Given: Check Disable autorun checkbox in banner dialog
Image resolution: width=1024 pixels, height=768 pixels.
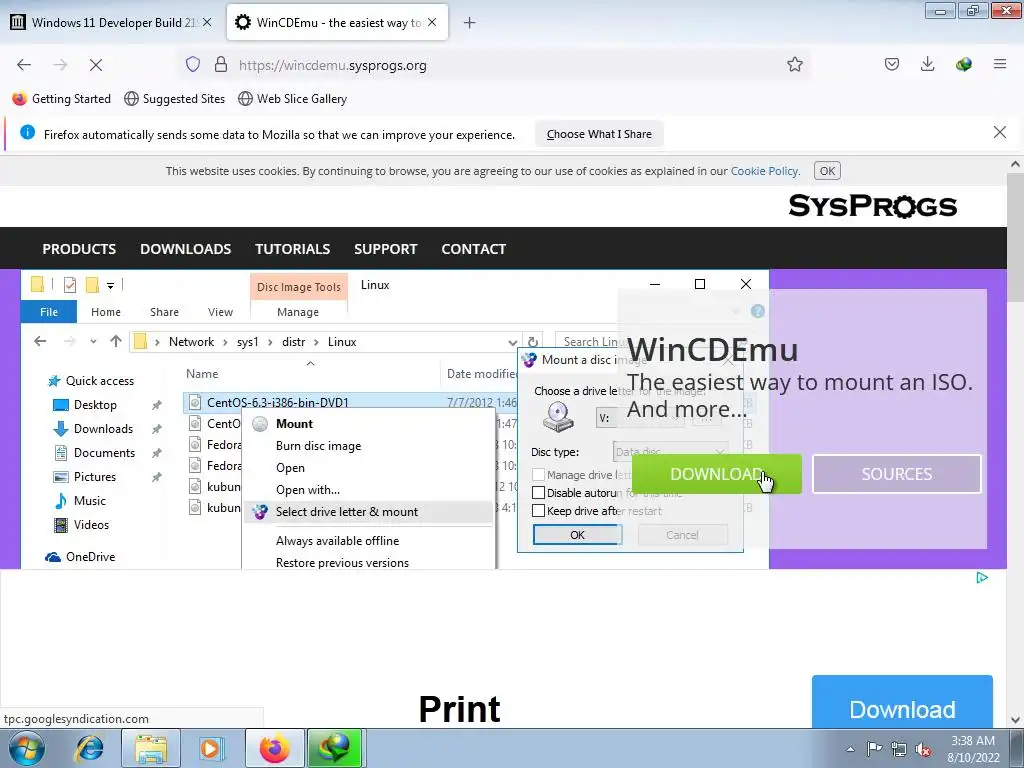Looking at the screenshot, I should pos(538,492).
